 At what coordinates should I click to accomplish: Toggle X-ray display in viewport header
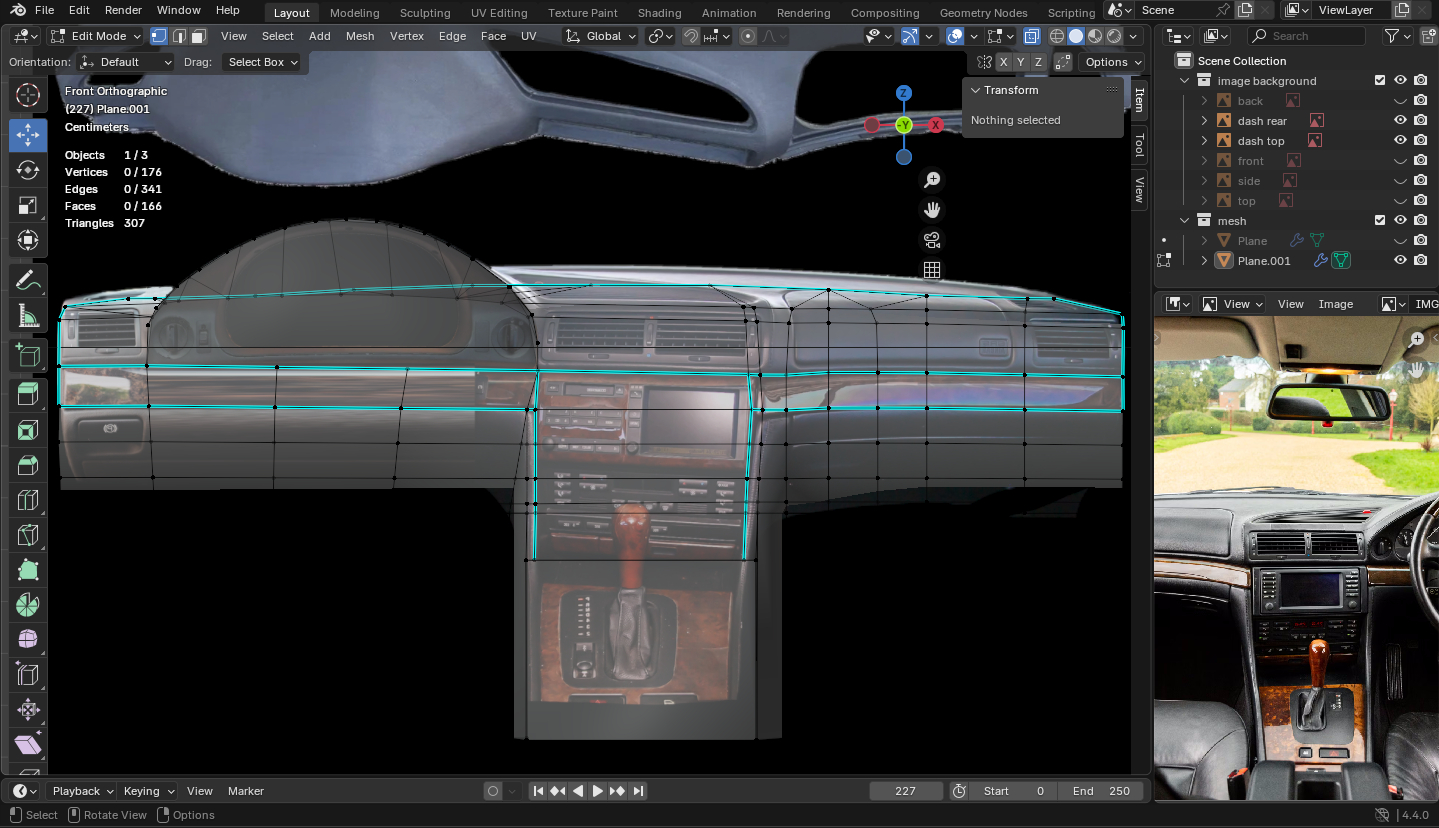coord(1032,36)
